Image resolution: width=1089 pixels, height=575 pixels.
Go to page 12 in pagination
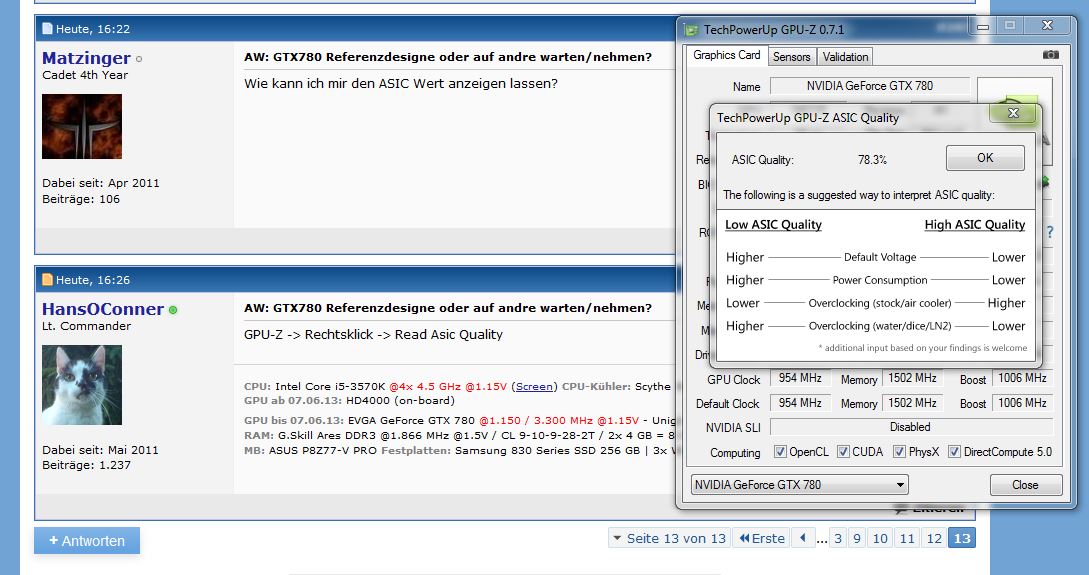tap(934, 538)
